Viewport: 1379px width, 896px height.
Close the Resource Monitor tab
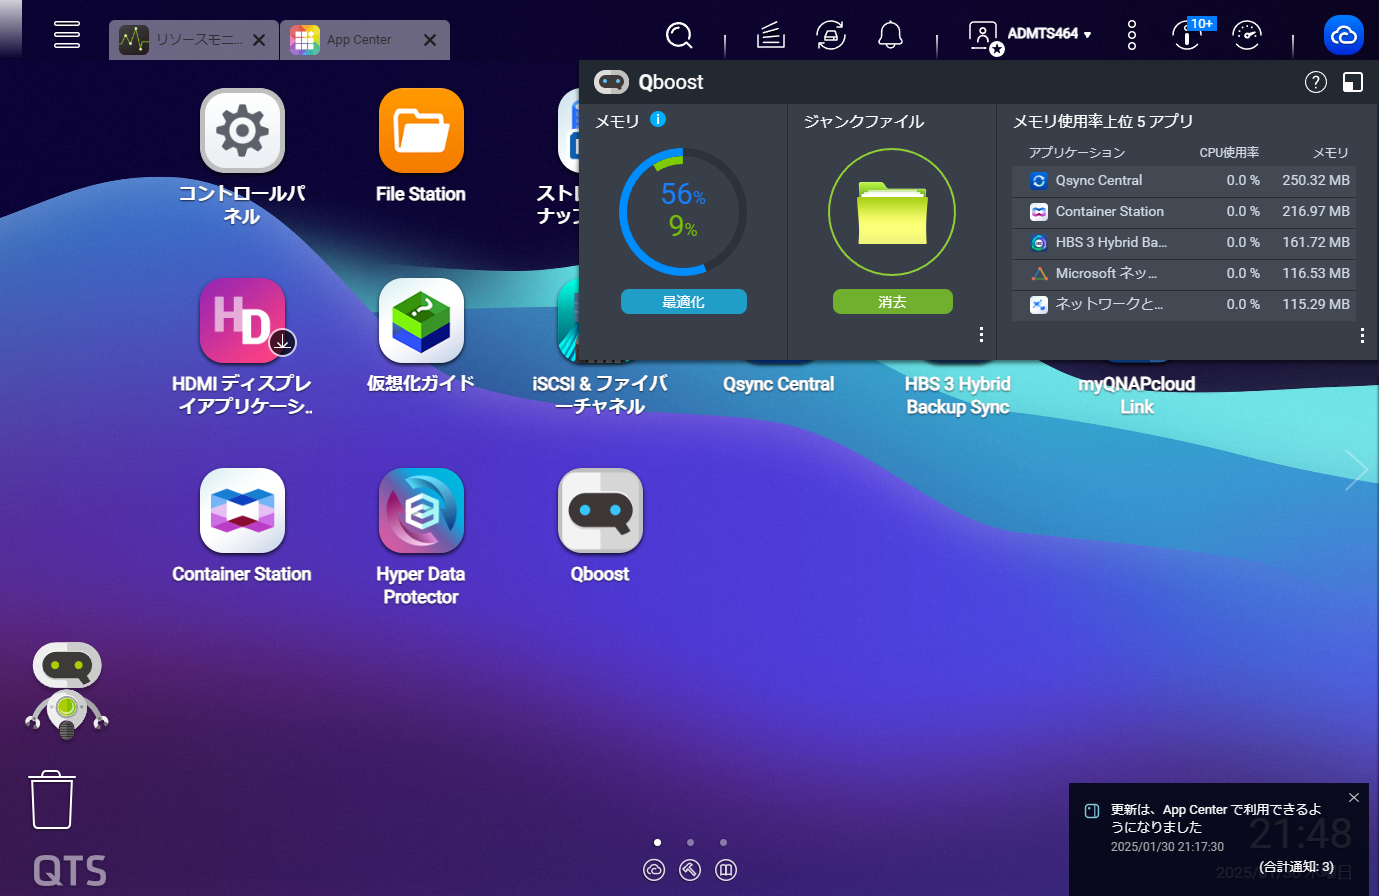259,40
